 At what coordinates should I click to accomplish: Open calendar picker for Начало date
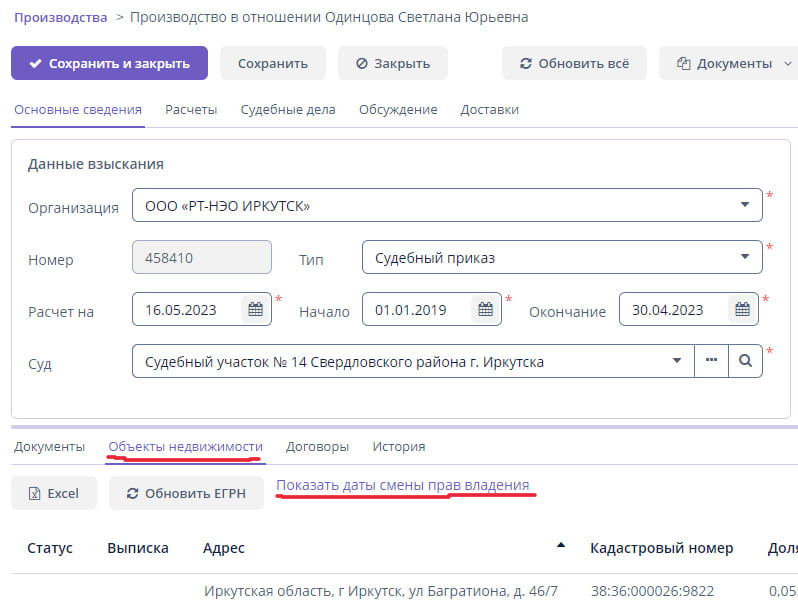pos(485,310)
